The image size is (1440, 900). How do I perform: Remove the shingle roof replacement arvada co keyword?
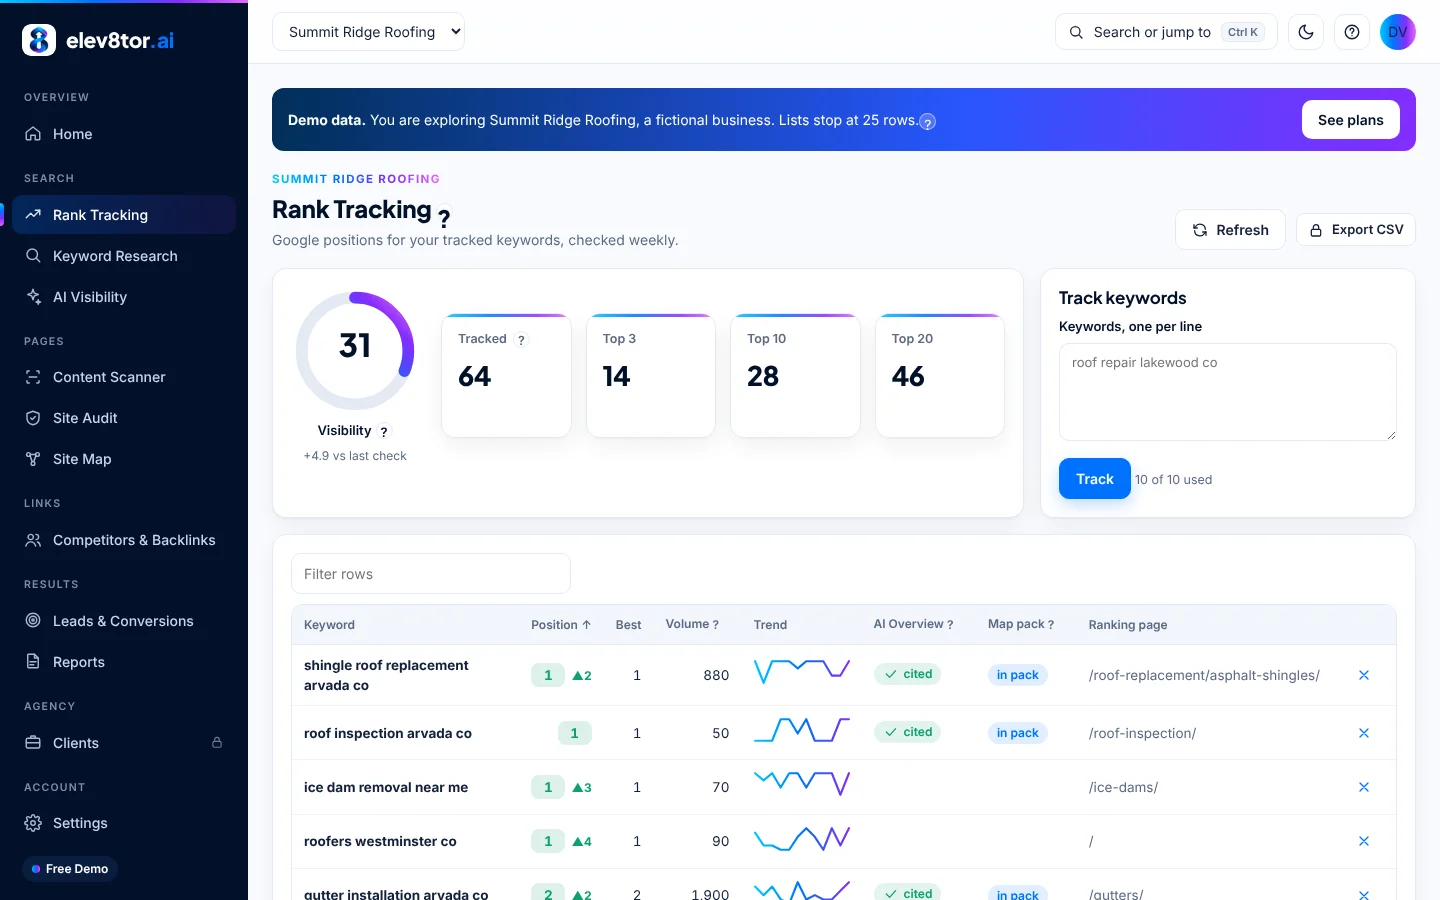(x=1364, y=675)
